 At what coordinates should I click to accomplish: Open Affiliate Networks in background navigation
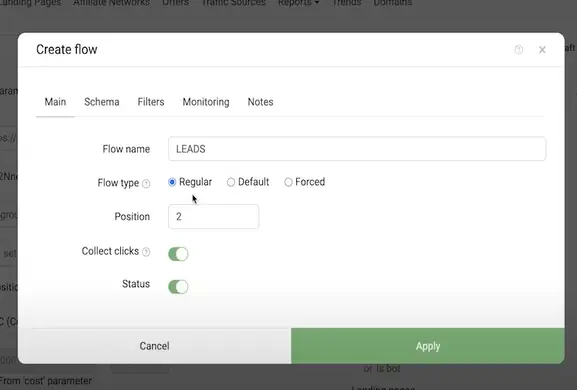point(111,3)
